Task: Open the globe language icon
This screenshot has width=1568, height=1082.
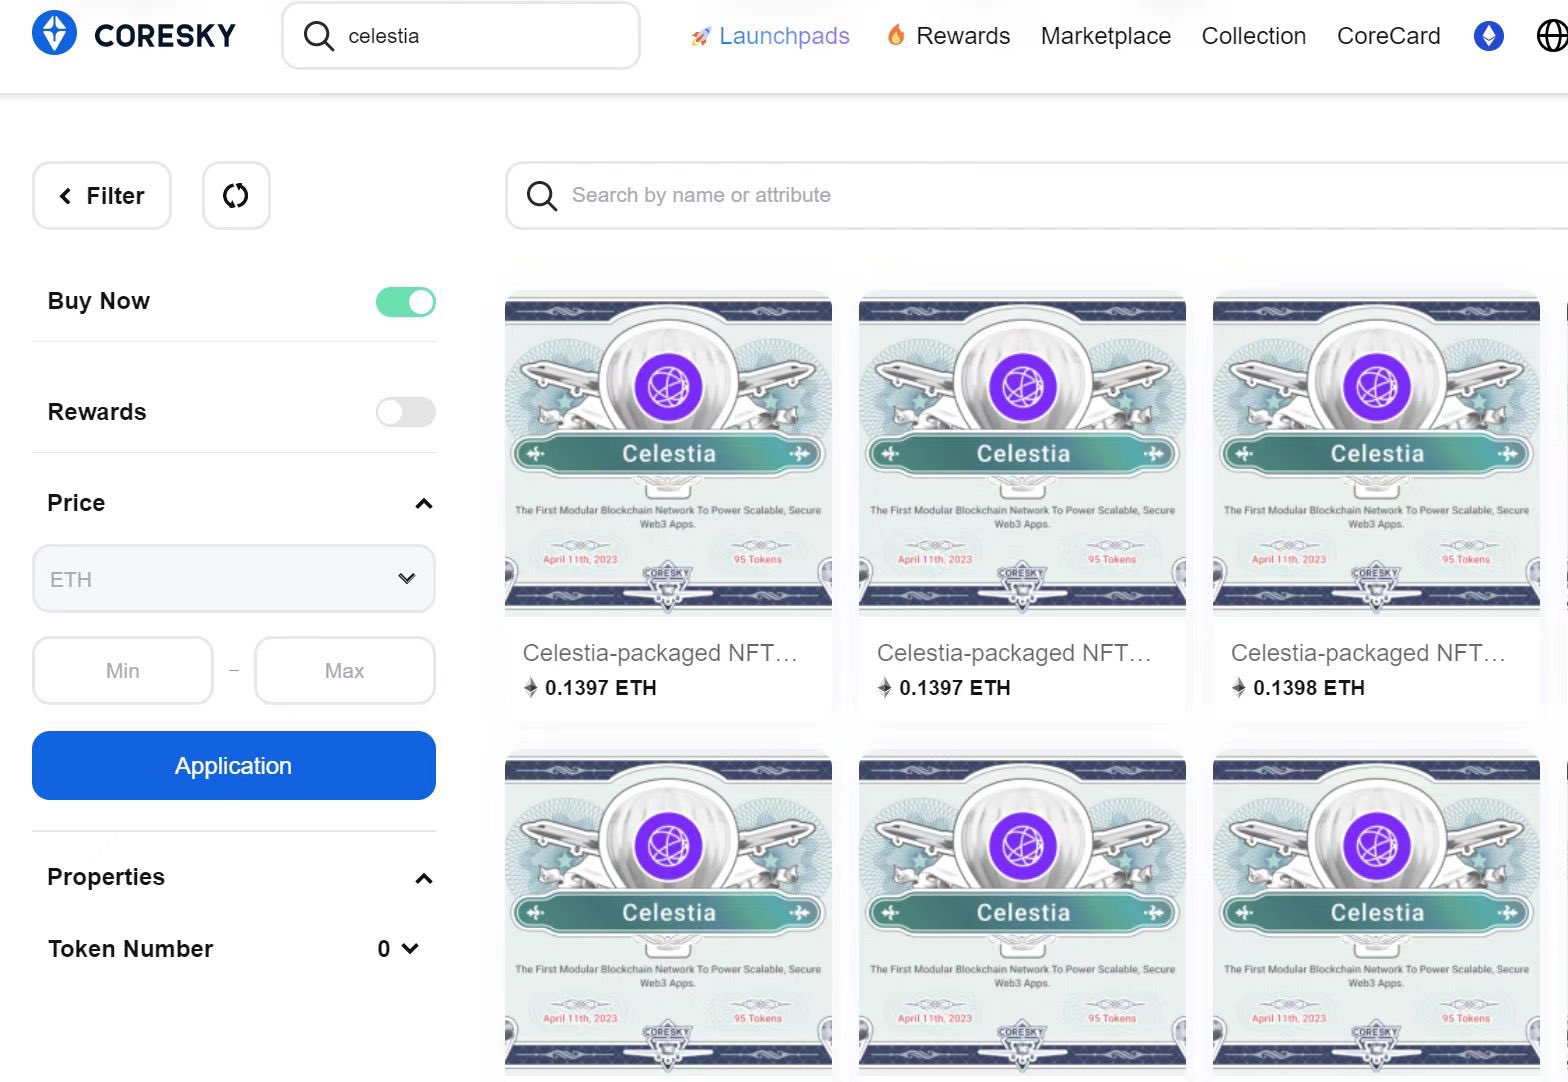Action: pos(1552,36)
